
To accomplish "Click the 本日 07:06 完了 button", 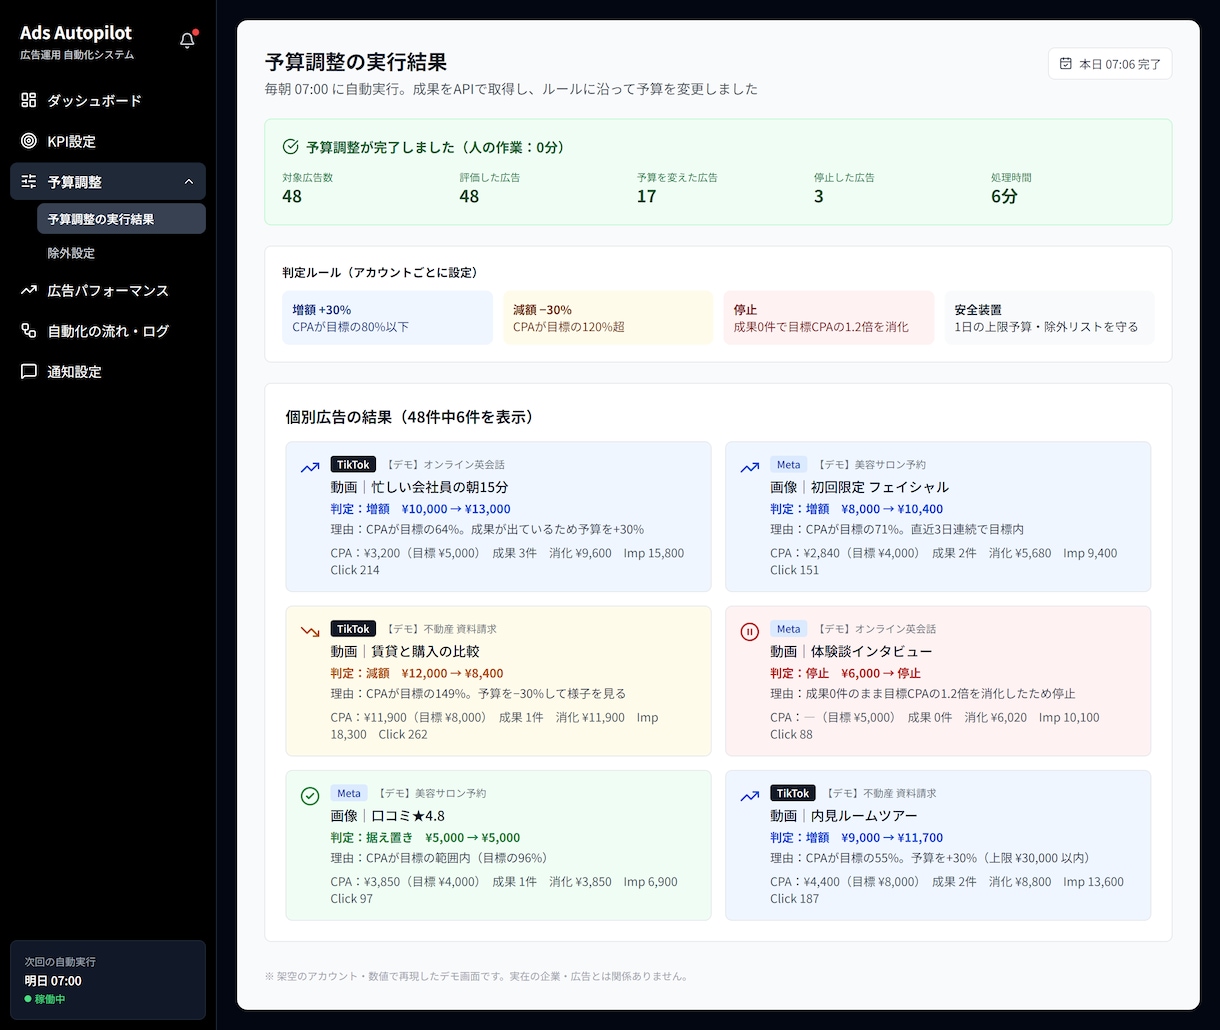I will [x=1110, y=63].
